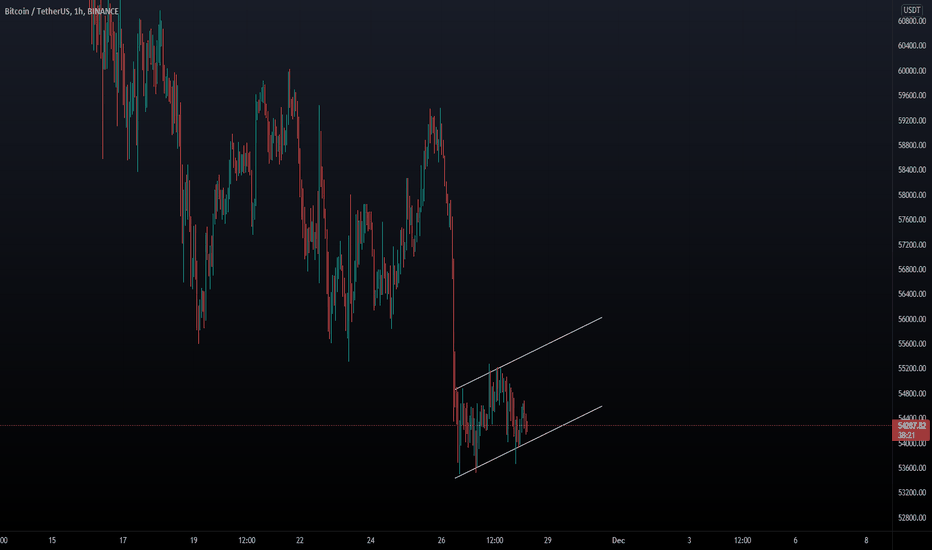Image resolution: width=932 pixels, height=550 pixels.
Task: Click the USDT currency label
Action: click(912, 10)
